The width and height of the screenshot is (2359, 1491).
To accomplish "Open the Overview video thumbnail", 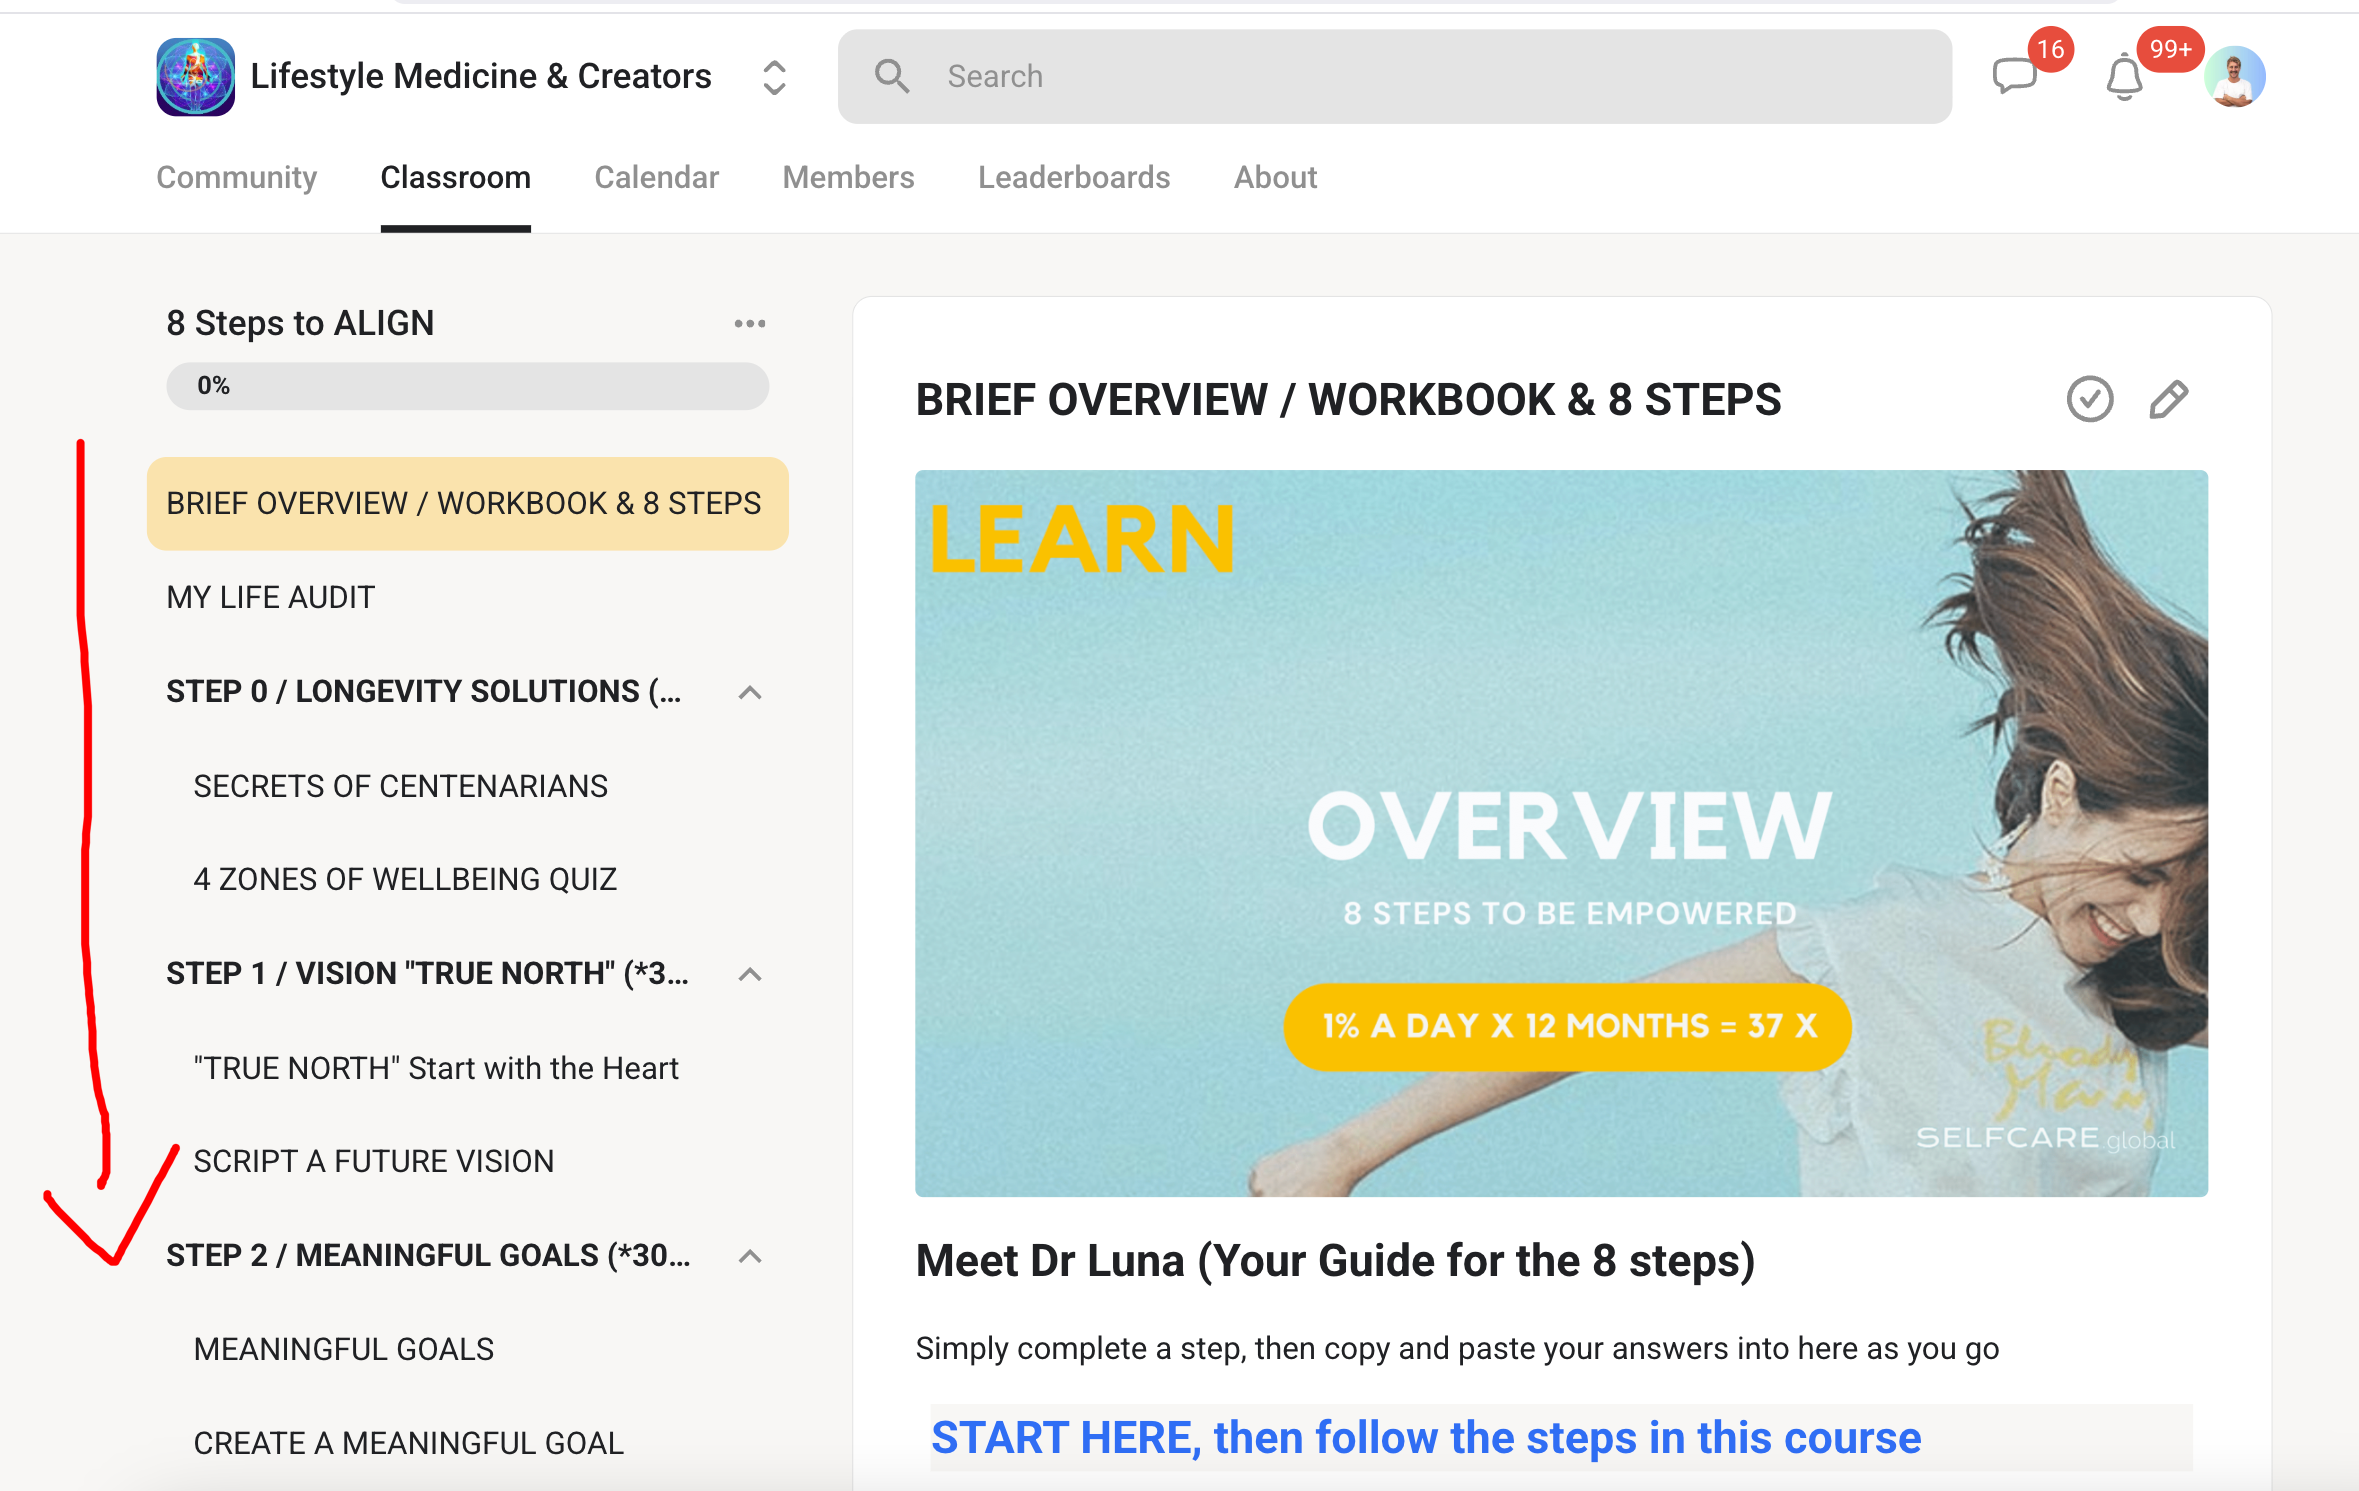I will [x=1561, y=832].
